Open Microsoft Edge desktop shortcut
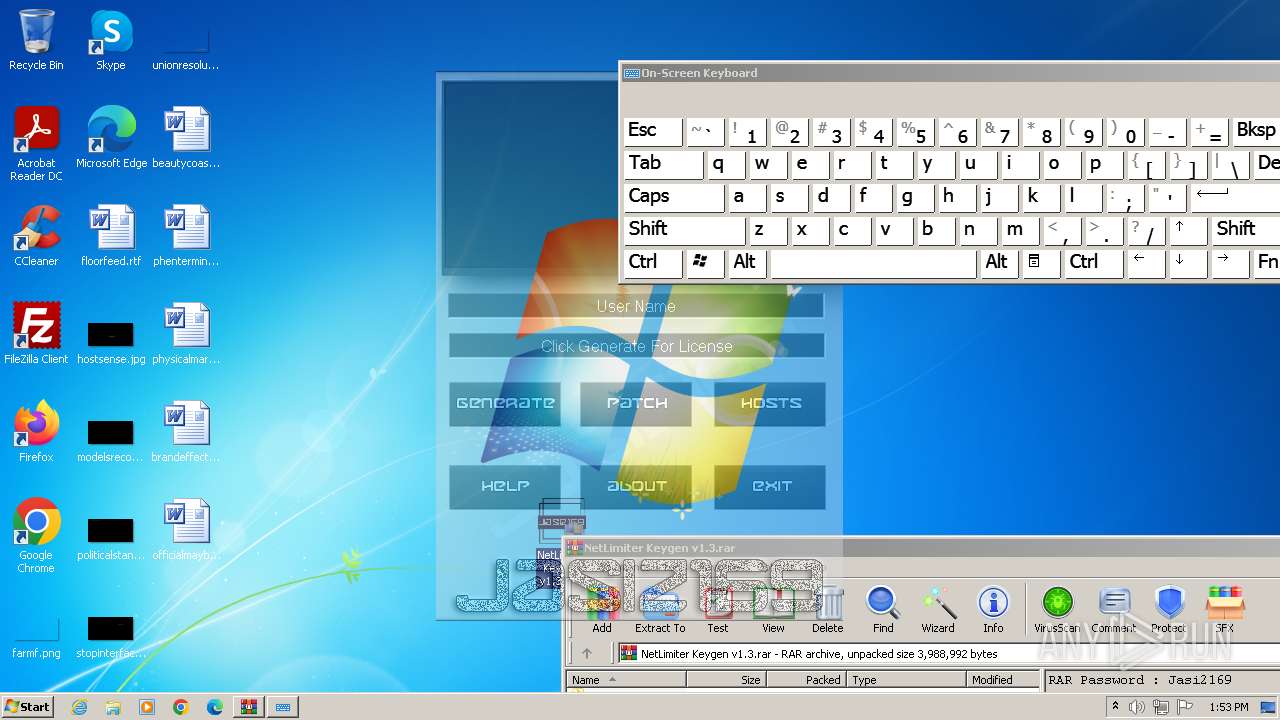 111,138
